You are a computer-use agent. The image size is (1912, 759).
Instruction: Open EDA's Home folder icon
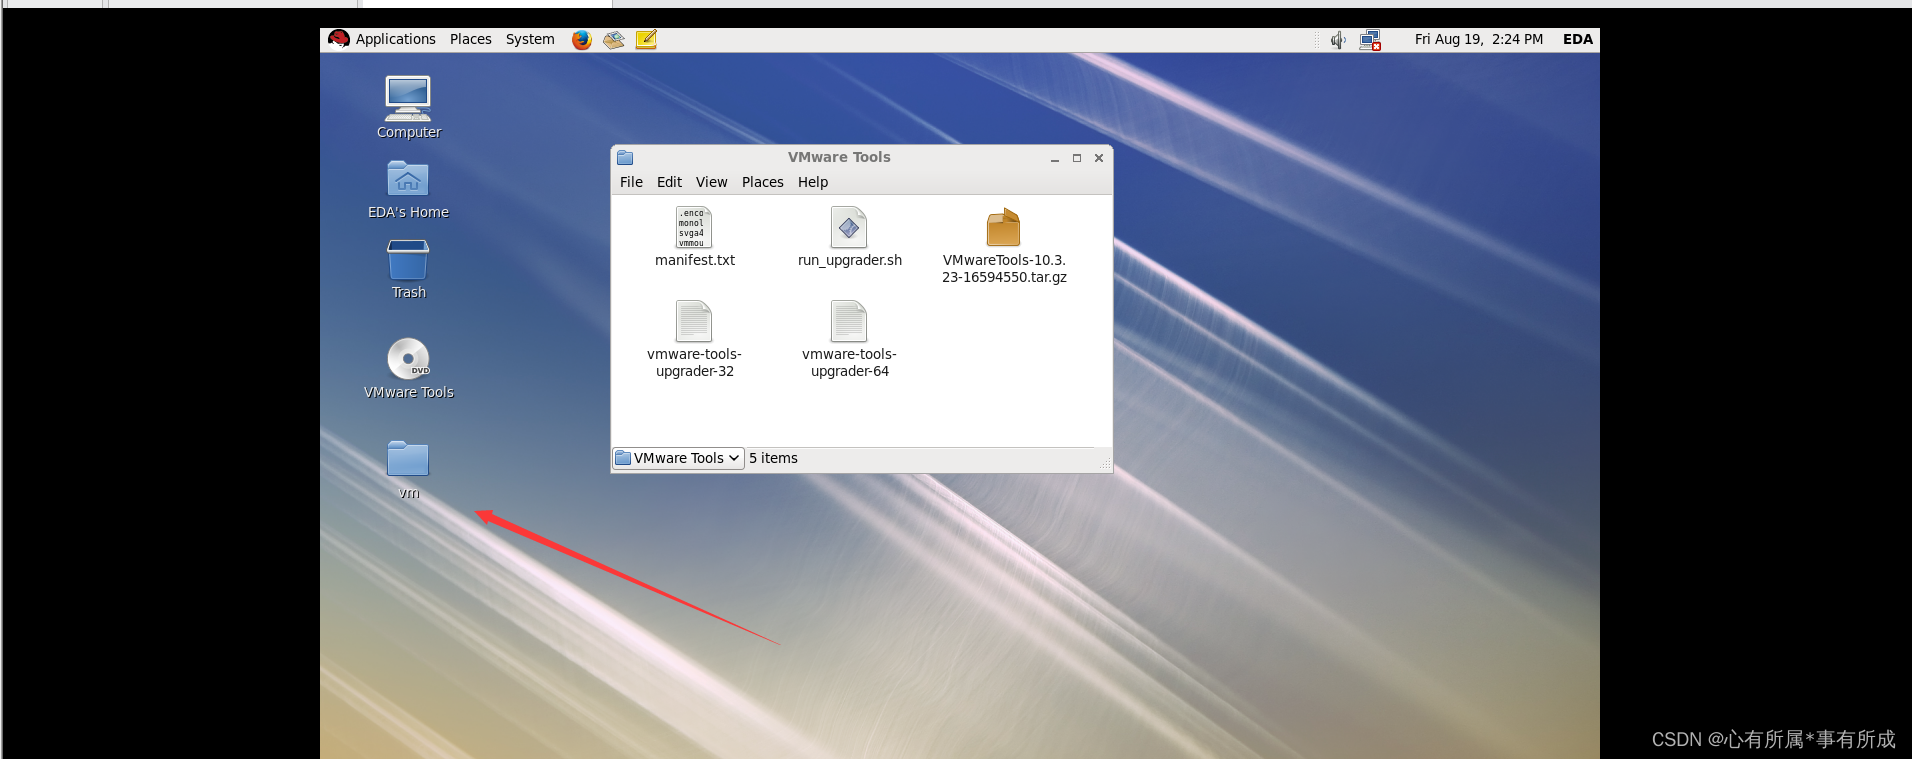[408, 179]
